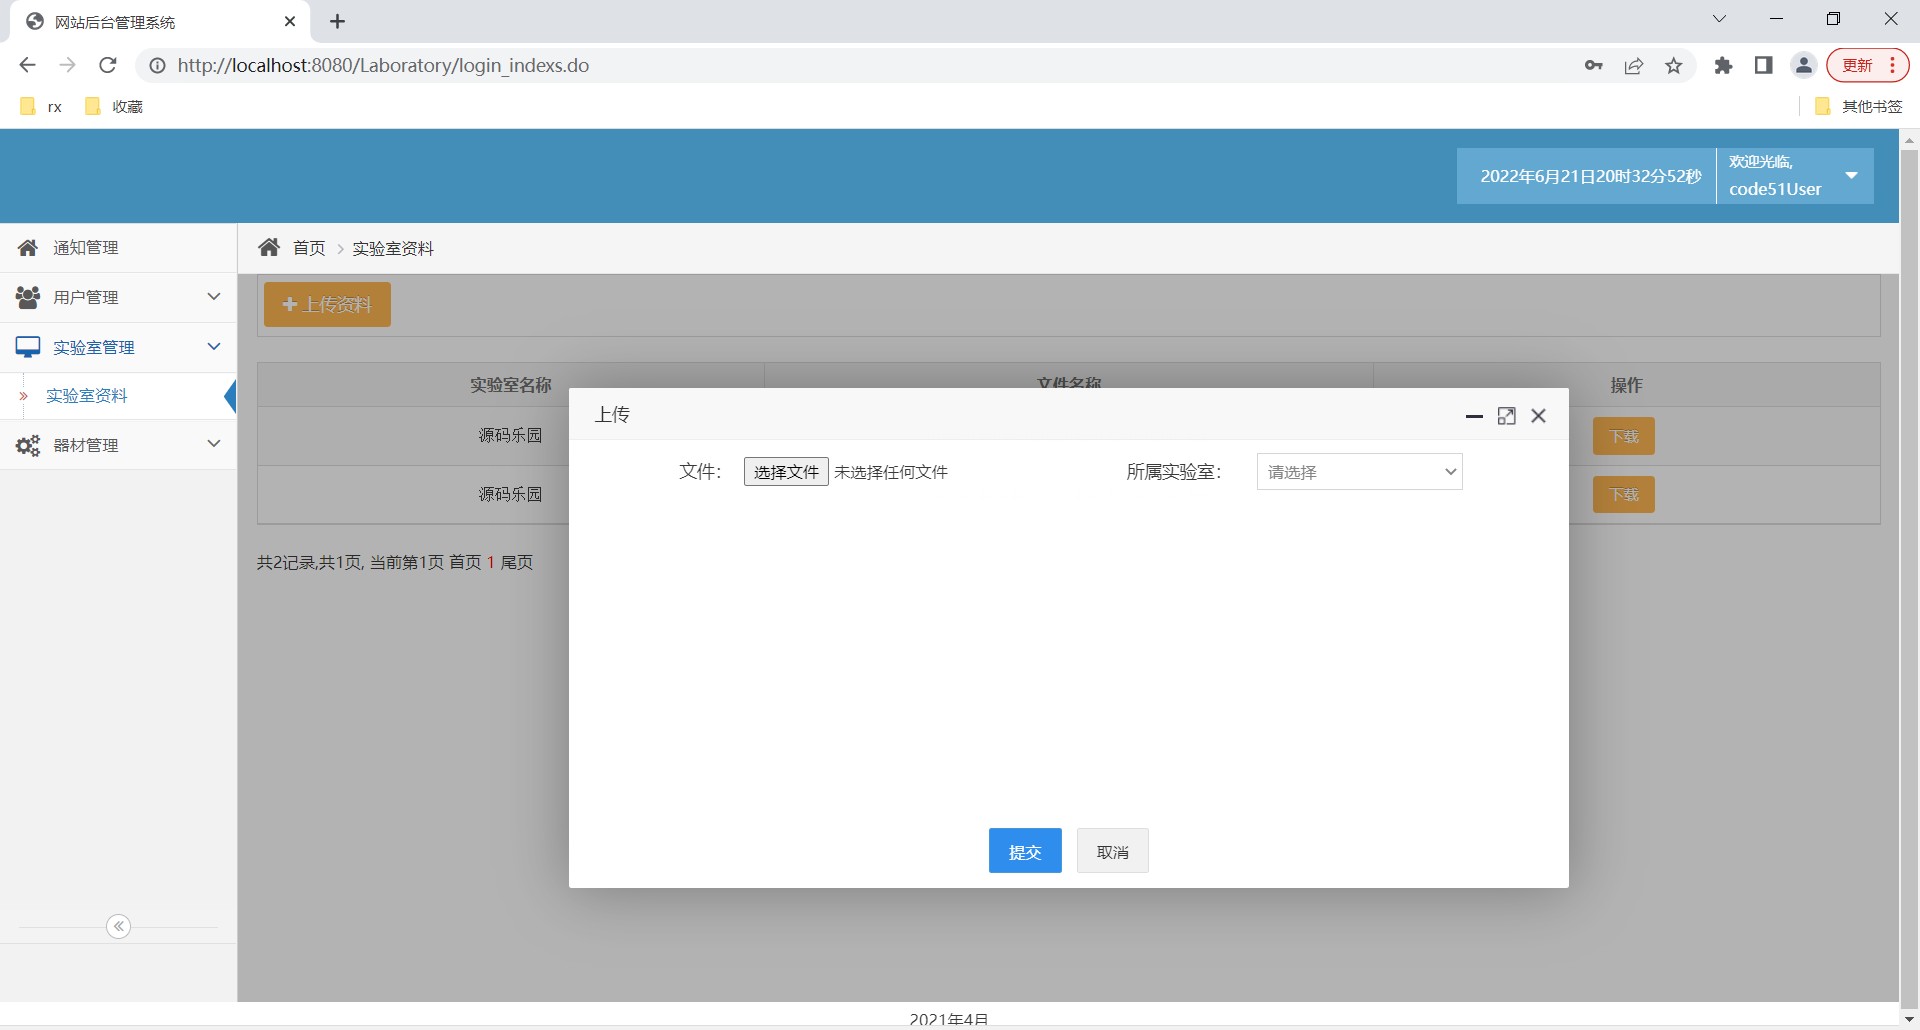This screenshot has width=1920, height=1030.
Task: Open the rx bookmark folder
Action: pyautogui.click(x=42, y=106)
